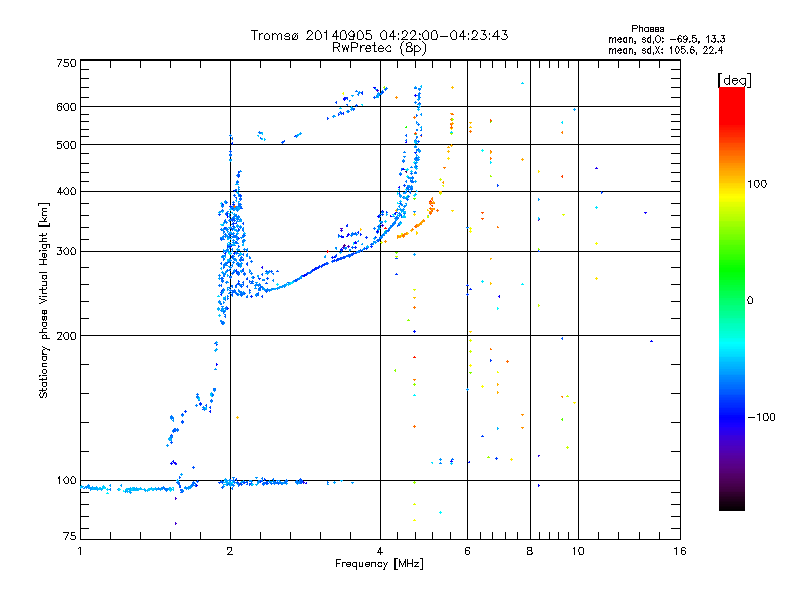Screen dimensions: 800x600
Task: Click the phase colorbar
Action: [732, 298]
